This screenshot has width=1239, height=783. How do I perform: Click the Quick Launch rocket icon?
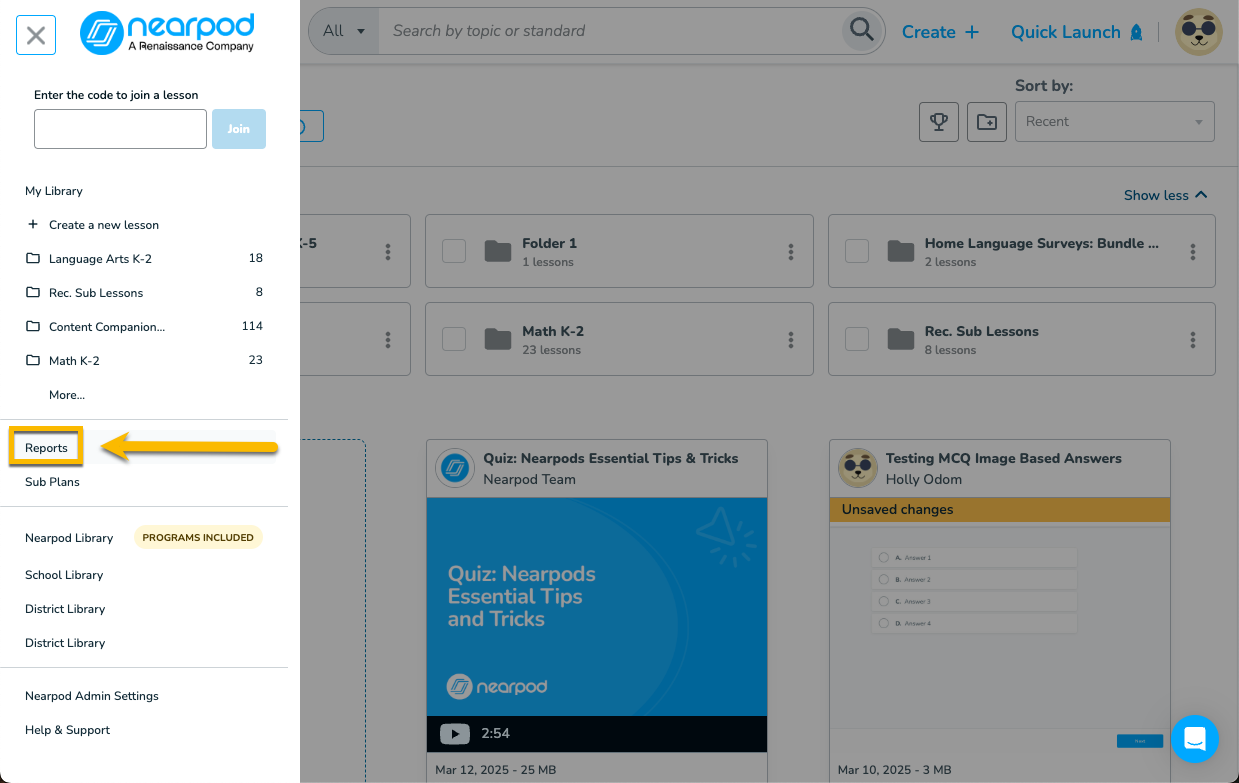tap(1136, 32)
